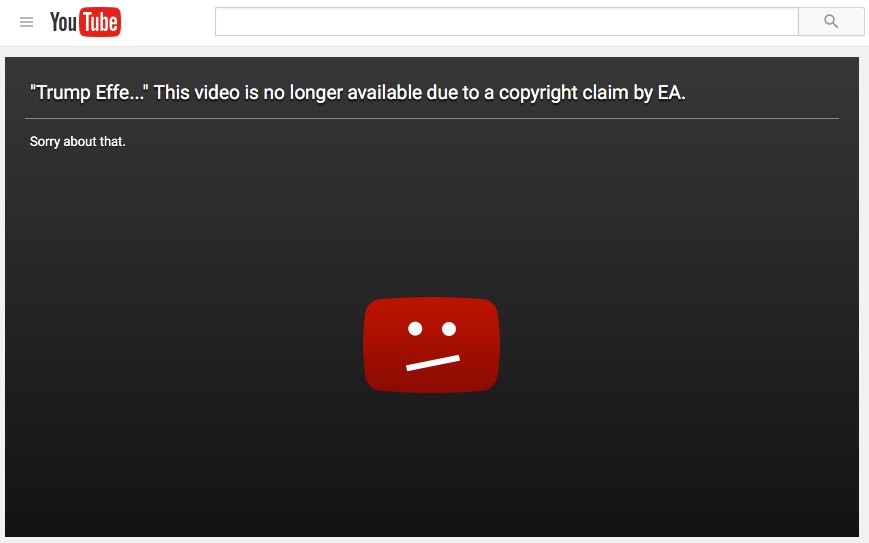The height and width of the screenshot is (543, 869).
Task: Focus the YouTube search input field
Action: click(507, 22)
